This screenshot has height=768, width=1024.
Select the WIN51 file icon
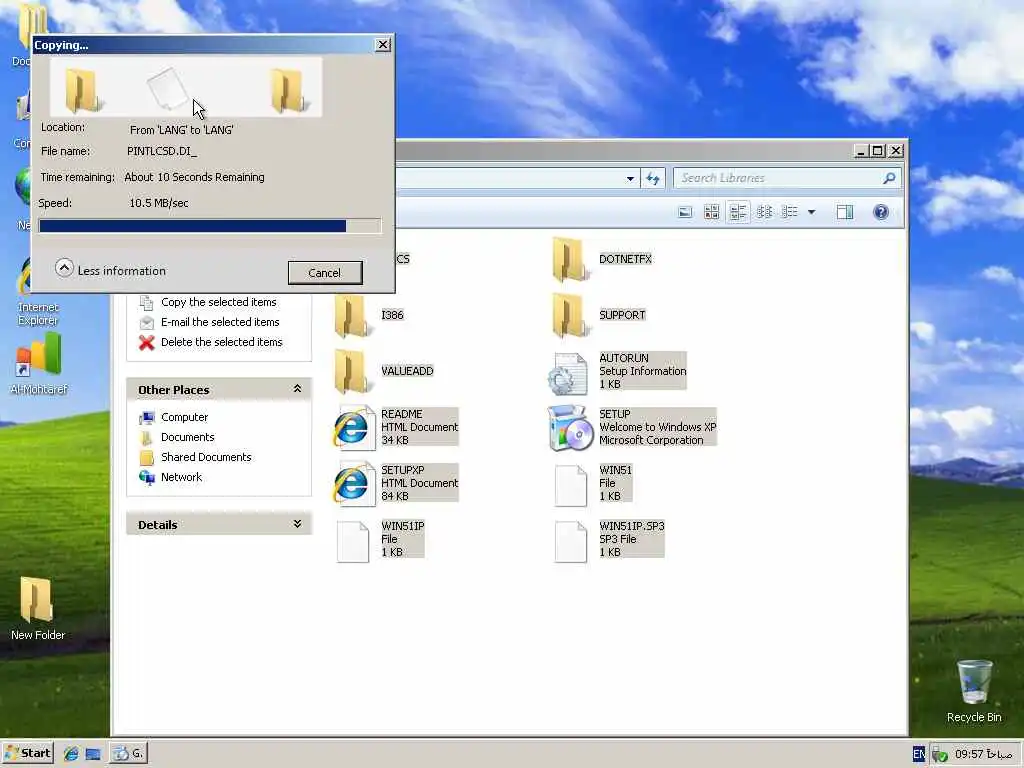tap(570, 486)
